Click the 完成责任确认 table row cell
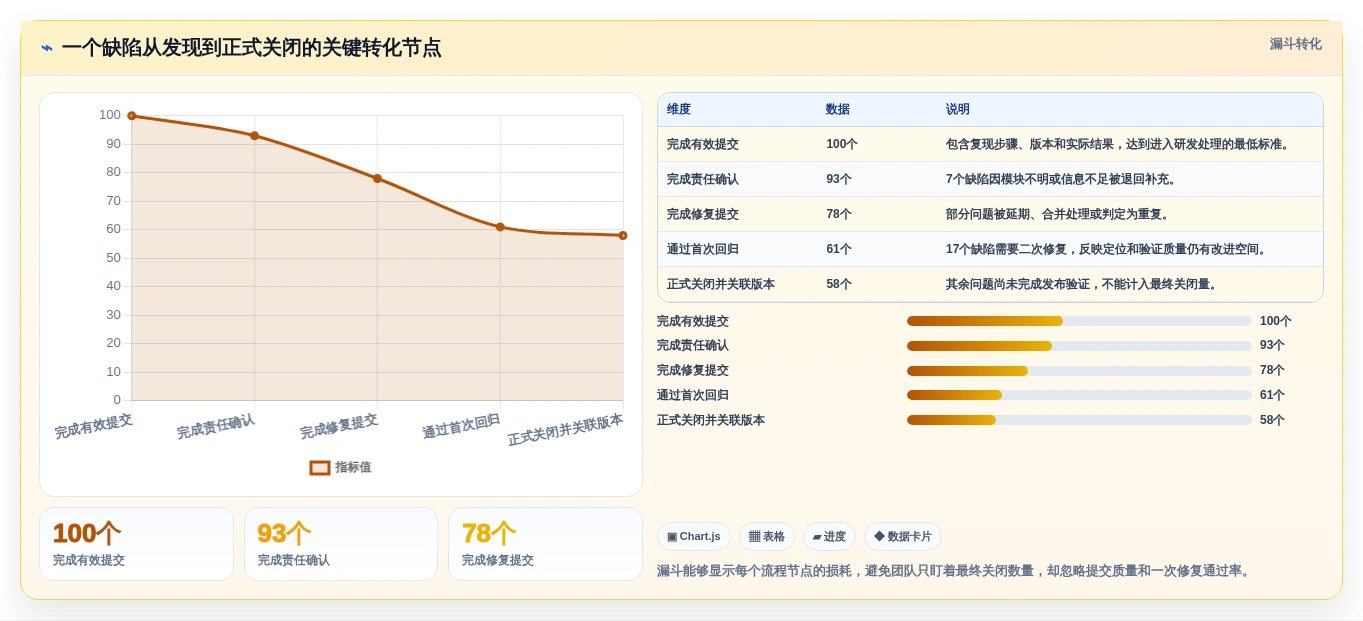The image size is (1363, 621). click(x=703, y=179)
